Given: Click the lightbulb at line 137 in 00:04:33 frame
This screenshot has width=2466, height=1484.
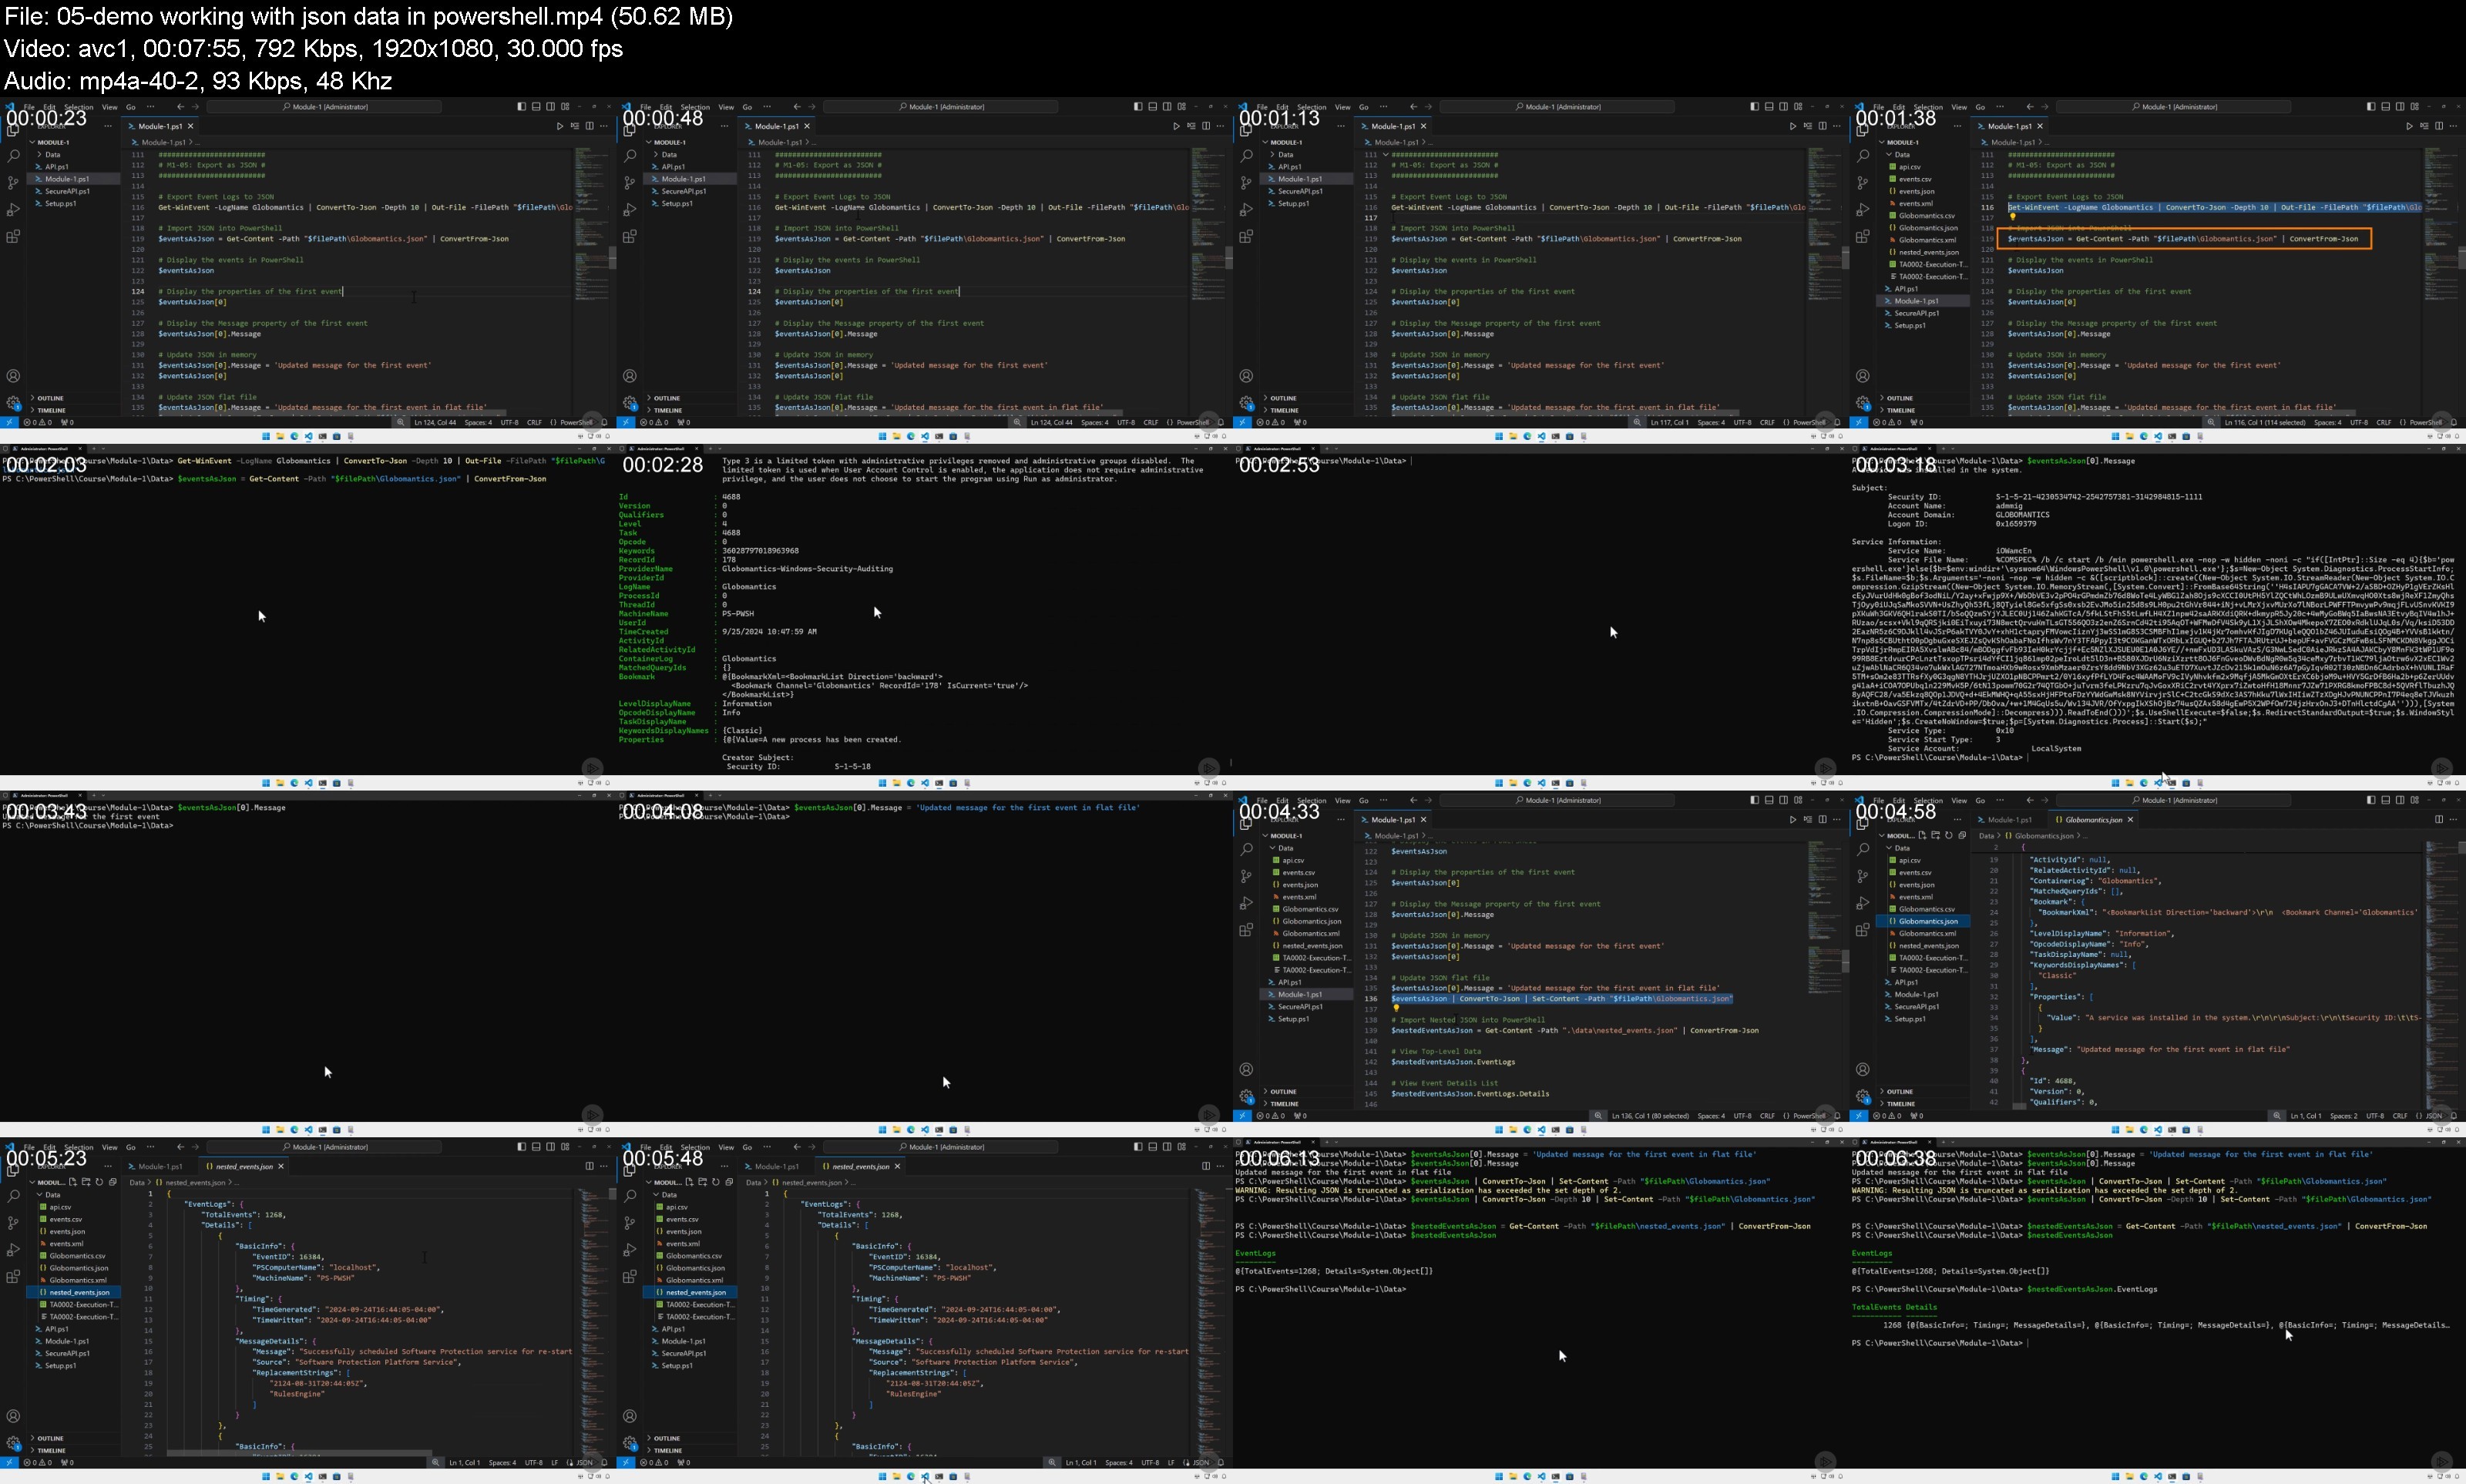Looking at the screenshot, I should click(1396, 1008).
